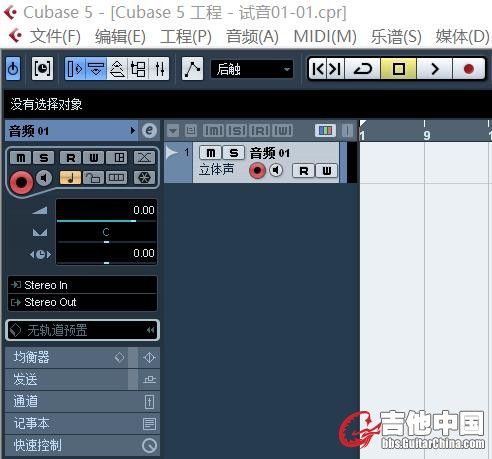Image resolution: width=492 pixels, height=459 pixels.
Task: Open the 无轨道预置 track preset field
Action: [82, 330]
